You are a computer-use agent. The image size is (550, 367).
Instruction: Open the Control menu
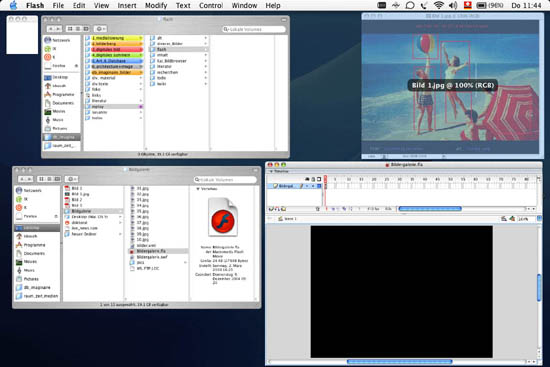click(211, 5)
